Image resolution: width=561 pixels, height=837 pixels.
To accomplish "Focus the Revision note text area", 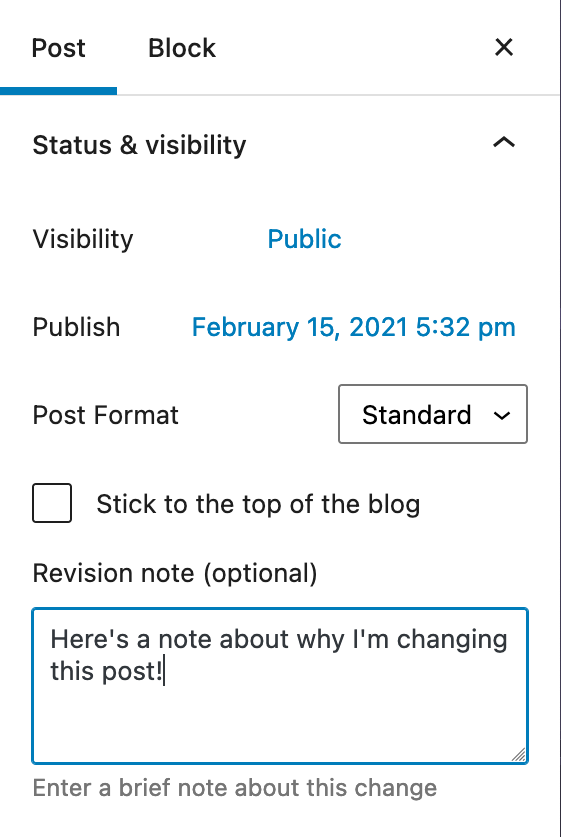I will [x=280, y=686].
